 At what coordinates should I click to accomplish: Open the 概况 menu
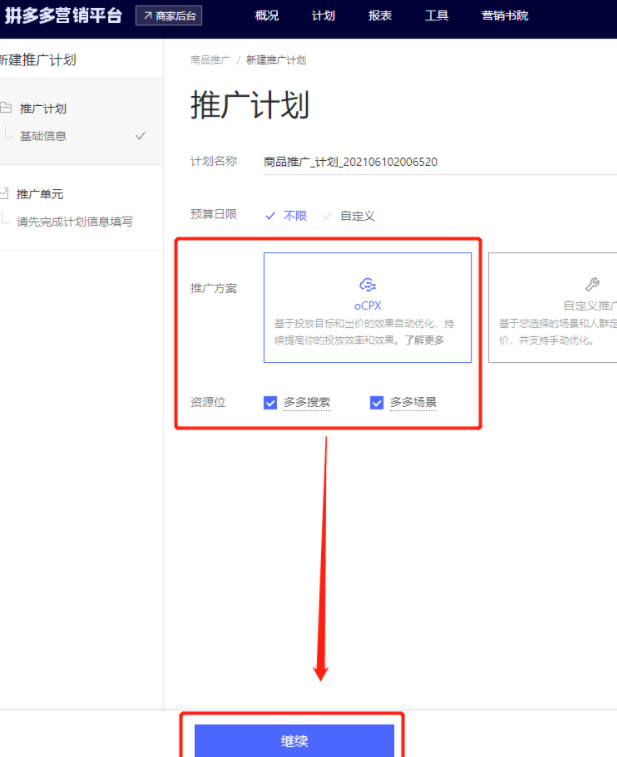click(x=267, y=16)
